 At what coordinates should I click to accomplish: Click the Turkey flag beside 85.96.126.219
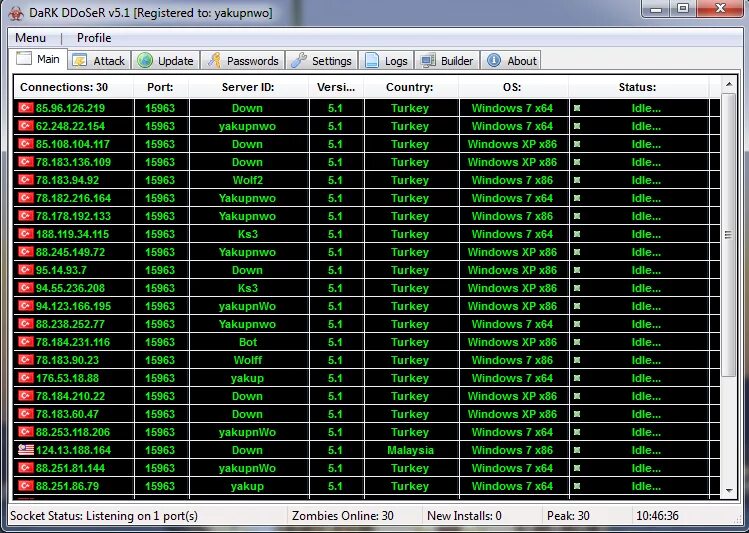[26, 108]
